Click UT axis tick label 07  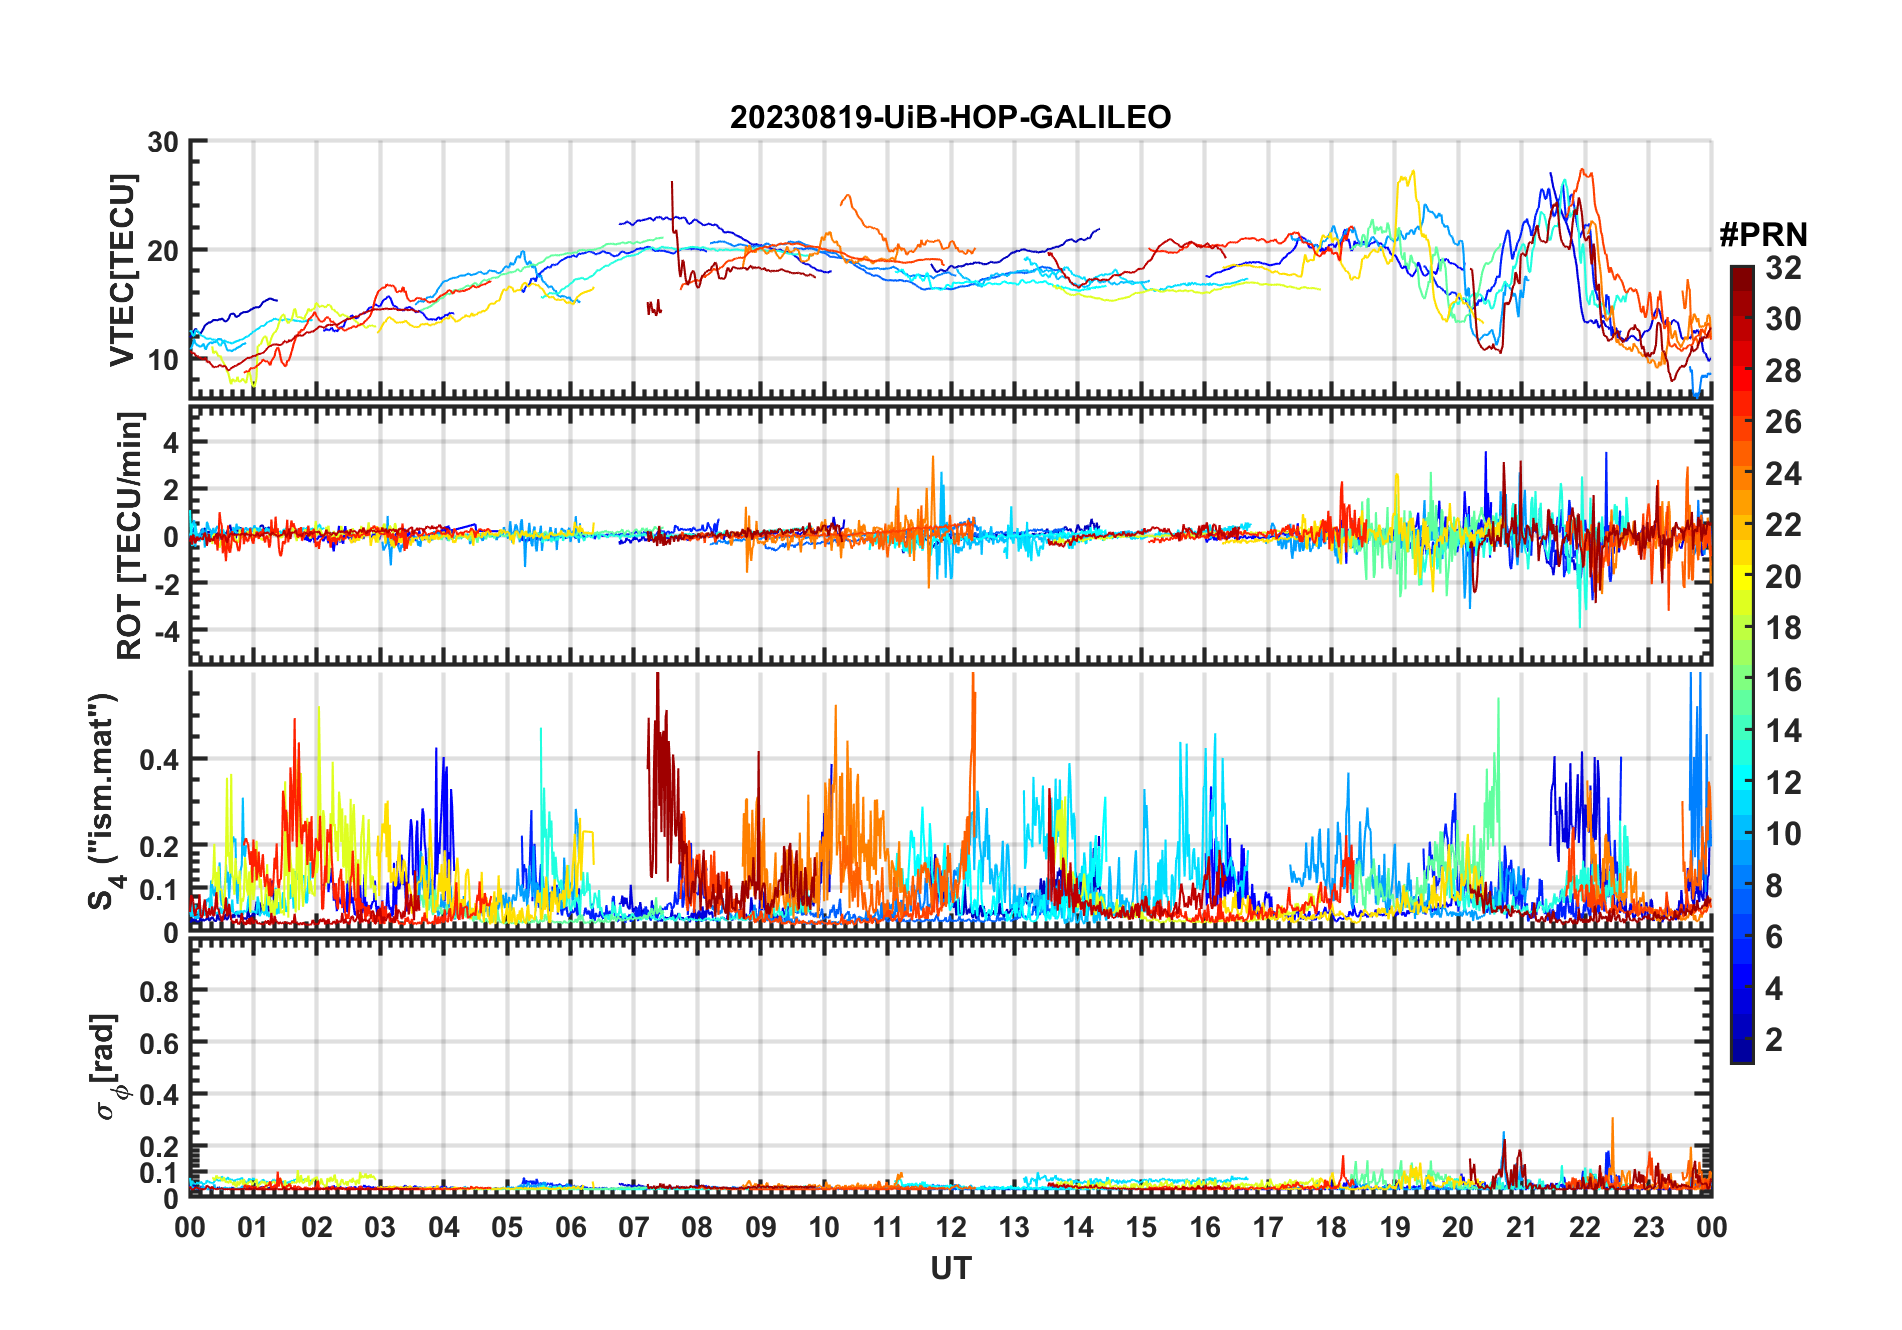click(634, 1227)
